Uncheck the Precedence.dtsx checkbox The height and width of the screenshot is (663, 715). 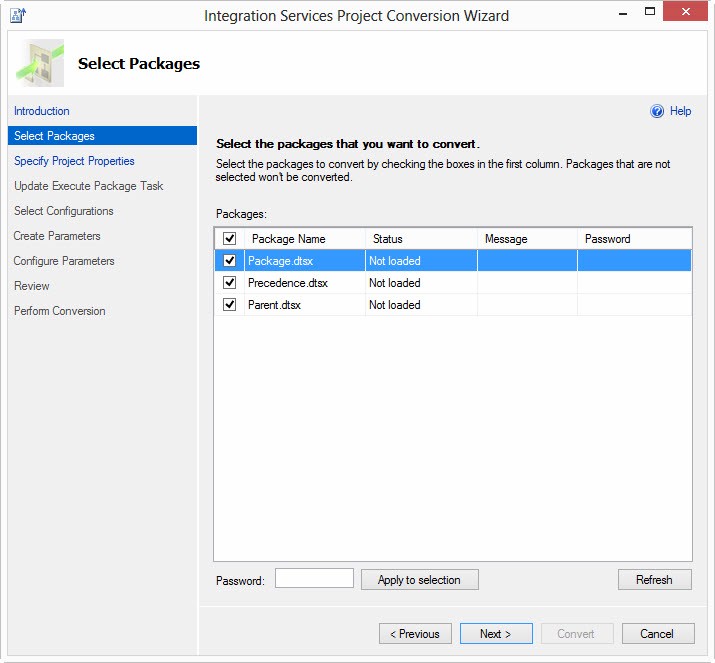229,282
